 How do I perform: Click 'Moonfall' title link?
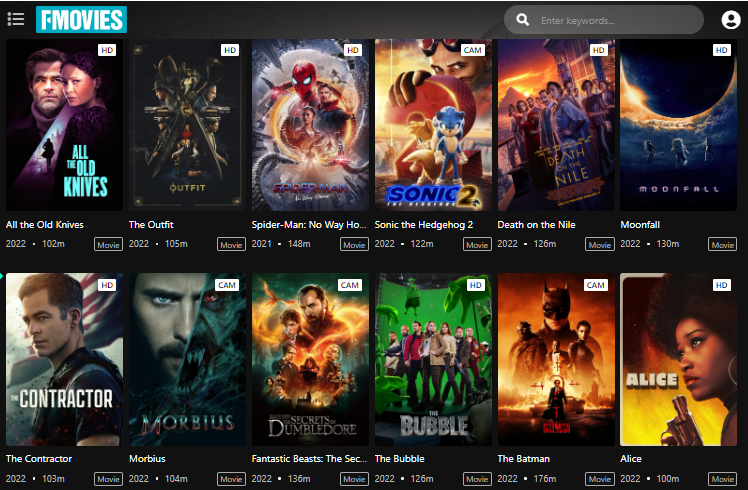[x=640, y=225]
